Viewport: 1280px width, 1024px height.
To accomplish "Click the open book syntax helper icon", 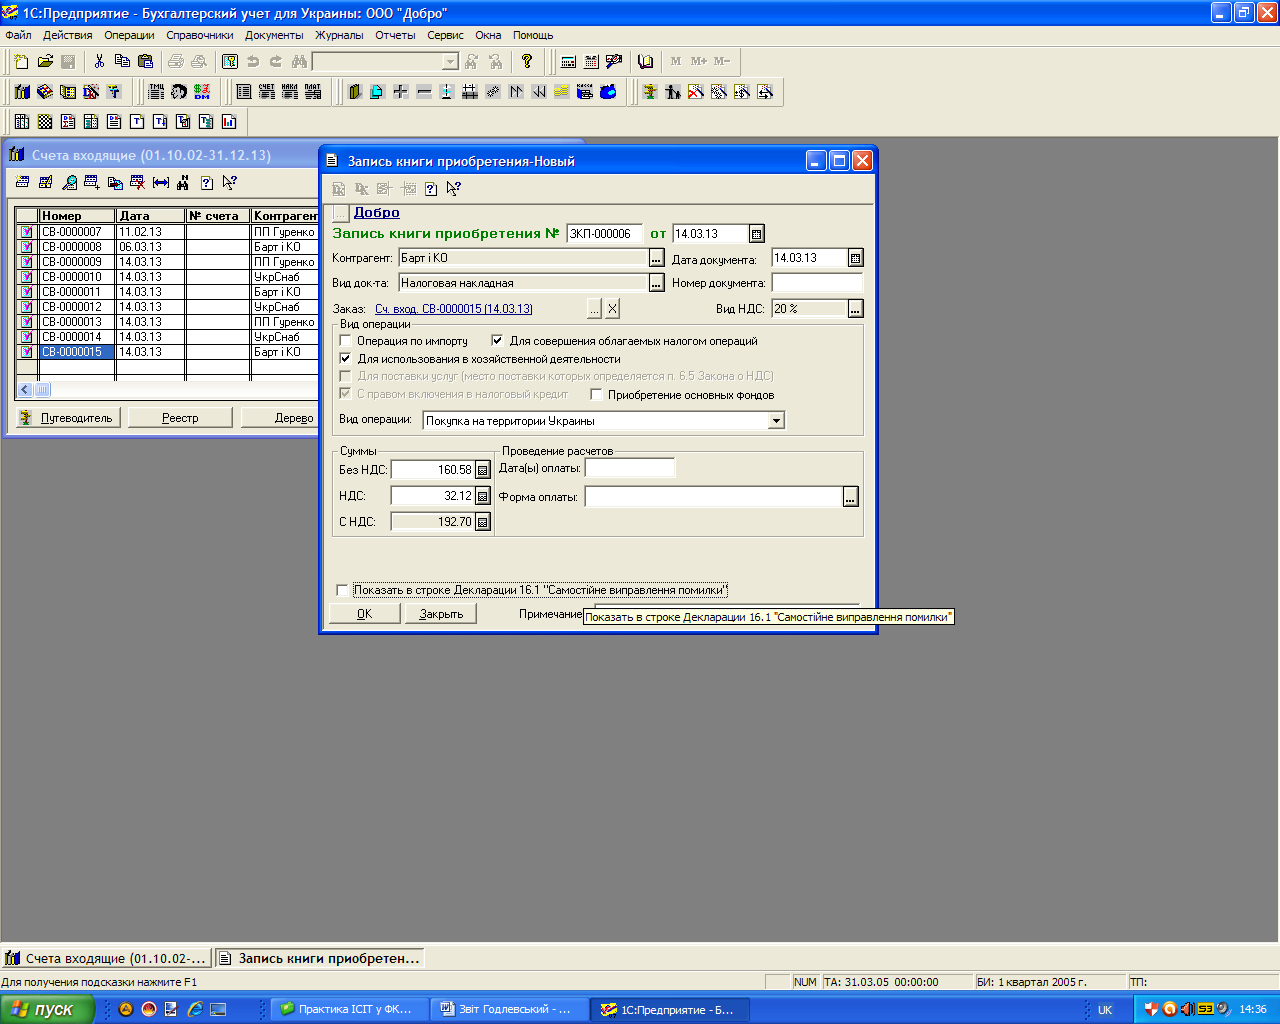I will pyautogui.click(x=646, y=61).
